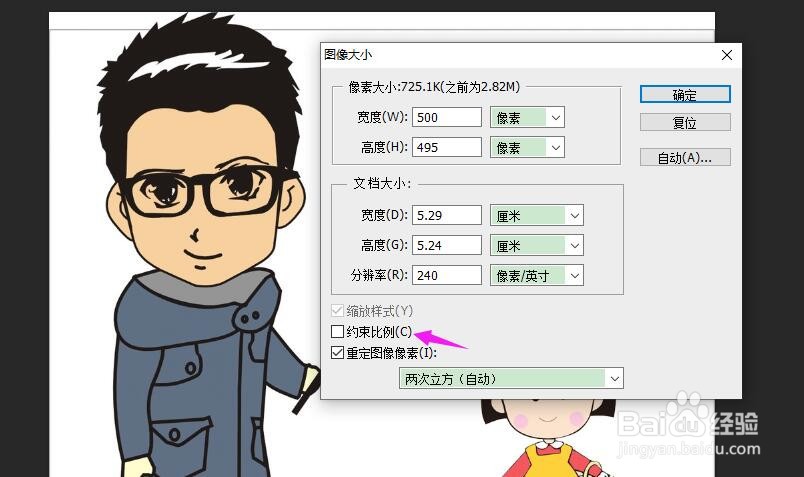Close the 图像大小 dialog
Viewport: 804px width, 477px height.
pos(727,55)
